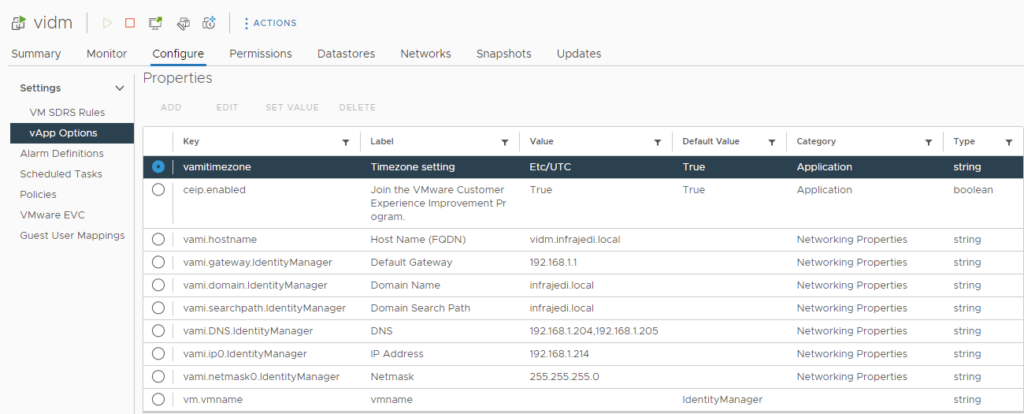Screen dimensions: 1024x414
Task: Select the vm.vmname row radio button
Action: [x=158, y=400]
